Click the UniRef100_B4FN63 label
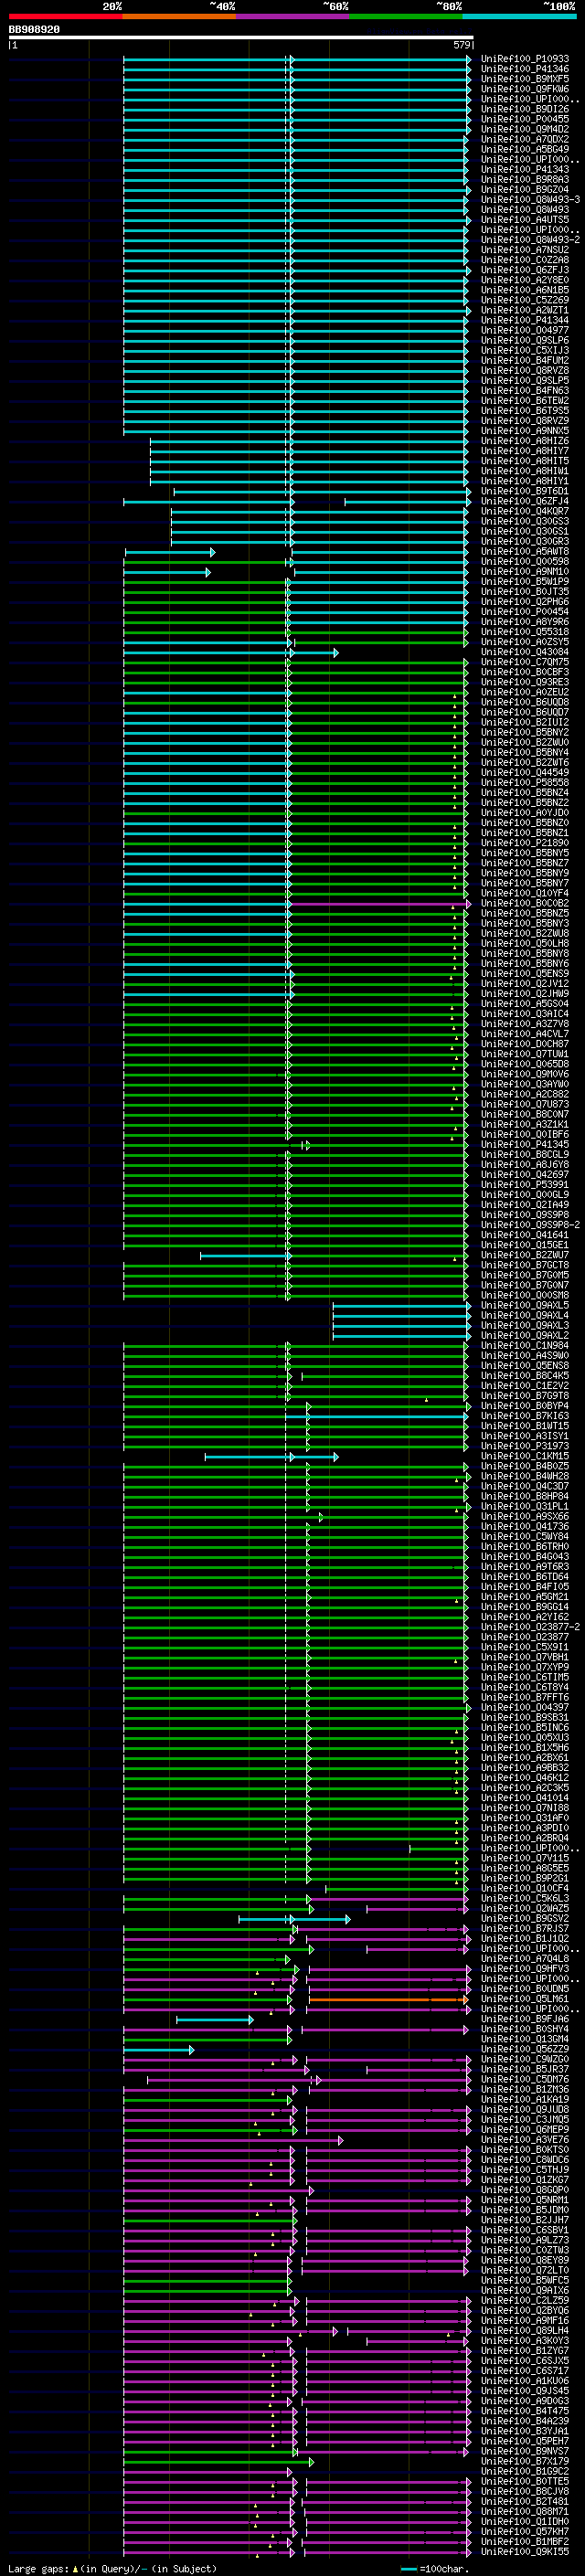 (525, 390)
